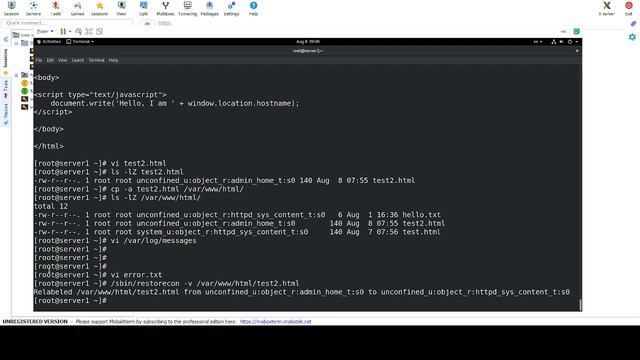Launch the MultiExec toolbar icon
The image size is (640, 360).
pos(165,8)
